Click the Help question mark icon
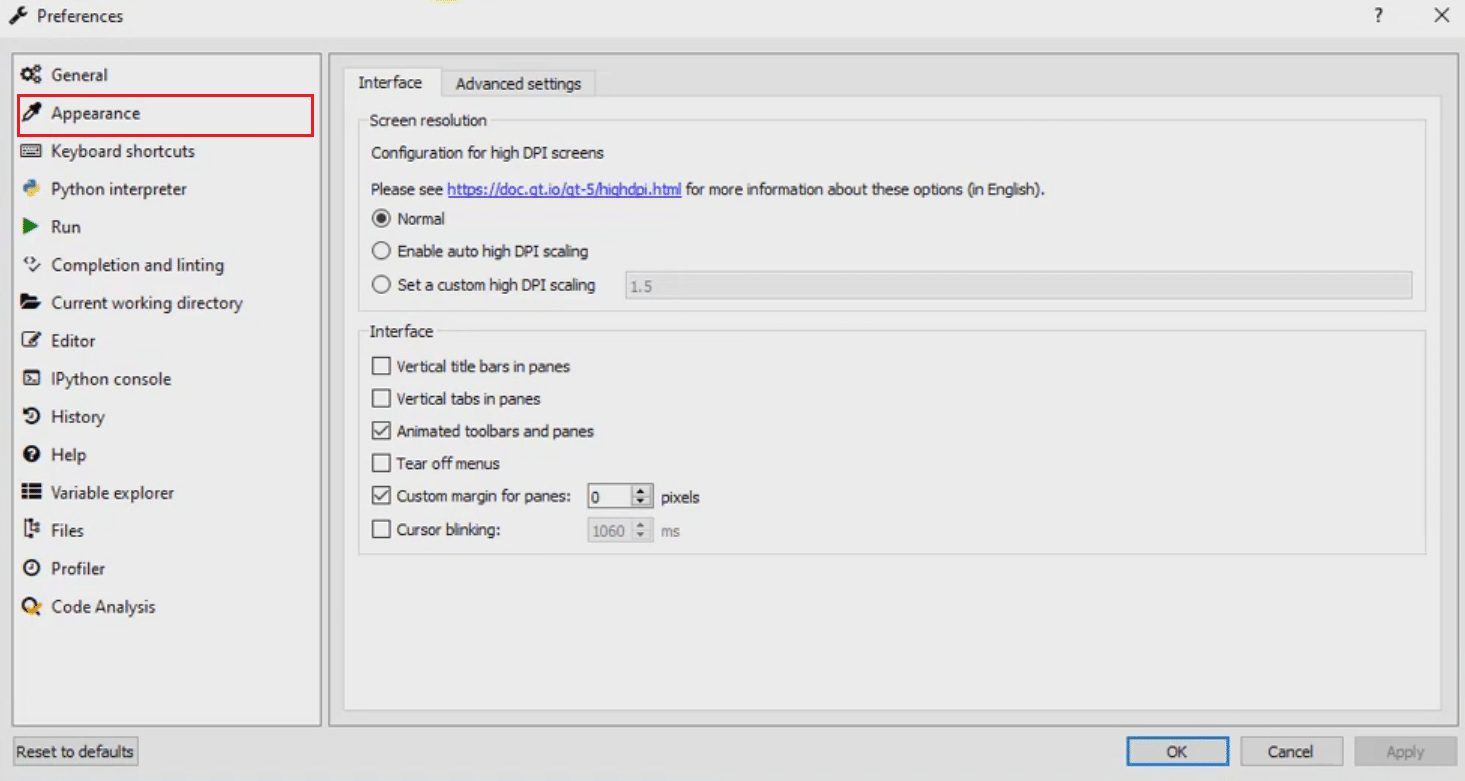Image resolution: width=1465 pixels, height=781 pixels. click(31, 455)
